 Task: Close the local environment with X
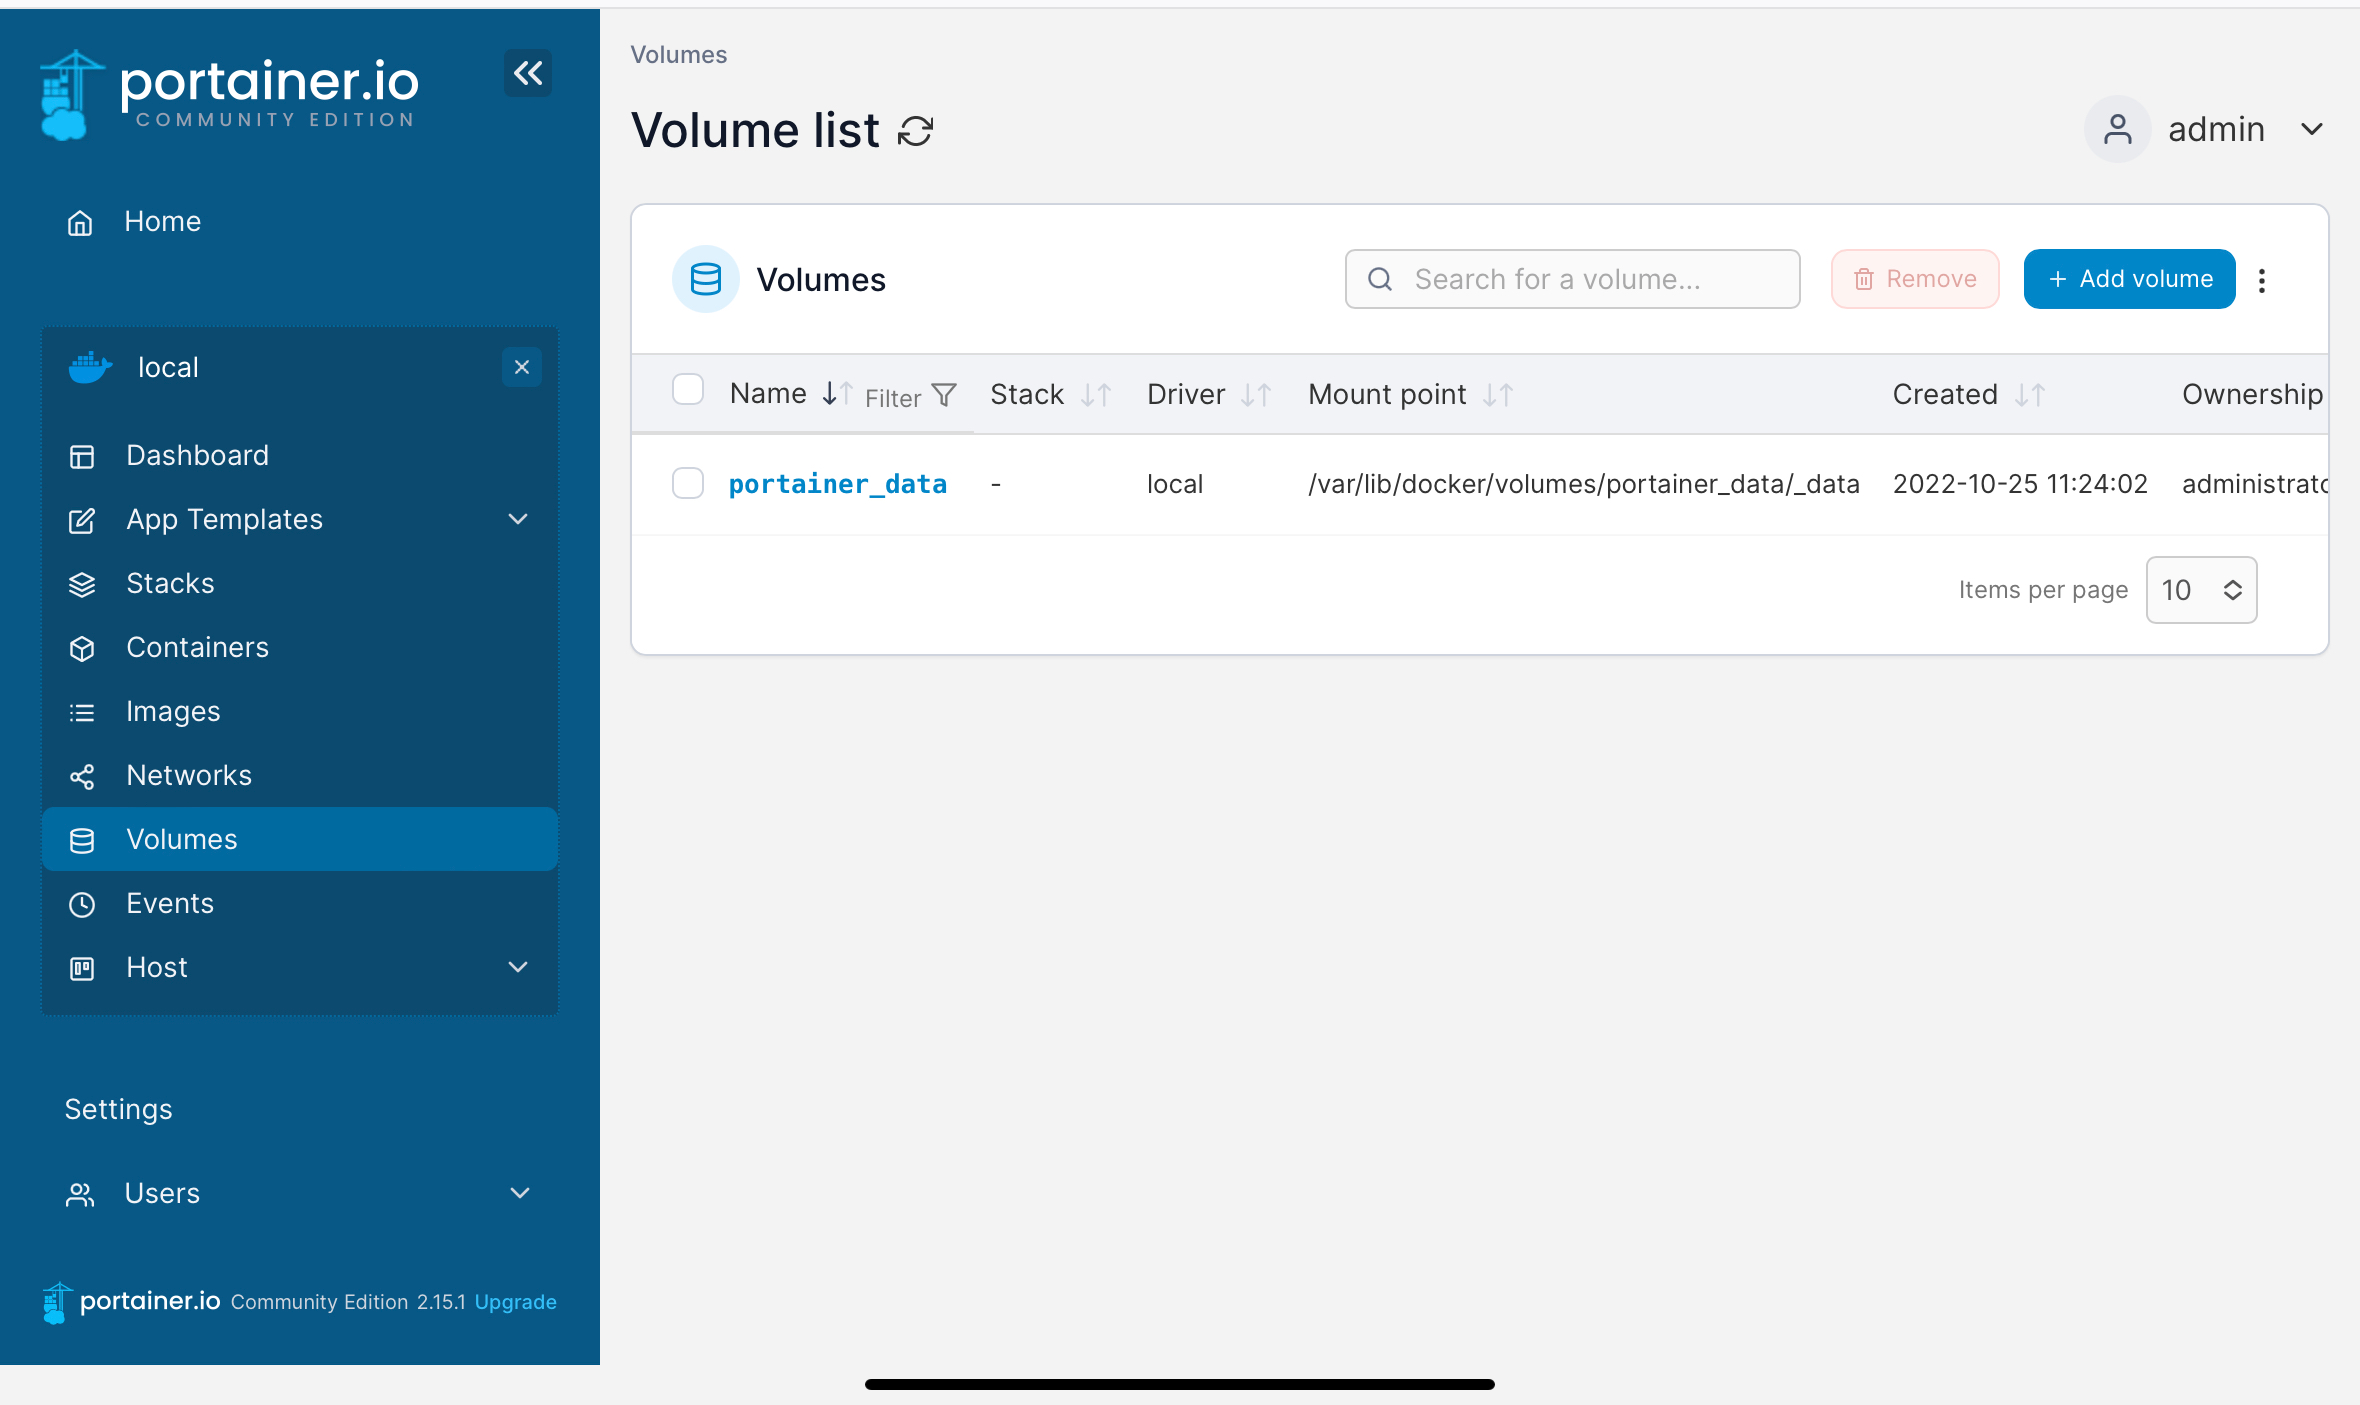[x=521, y=367]
